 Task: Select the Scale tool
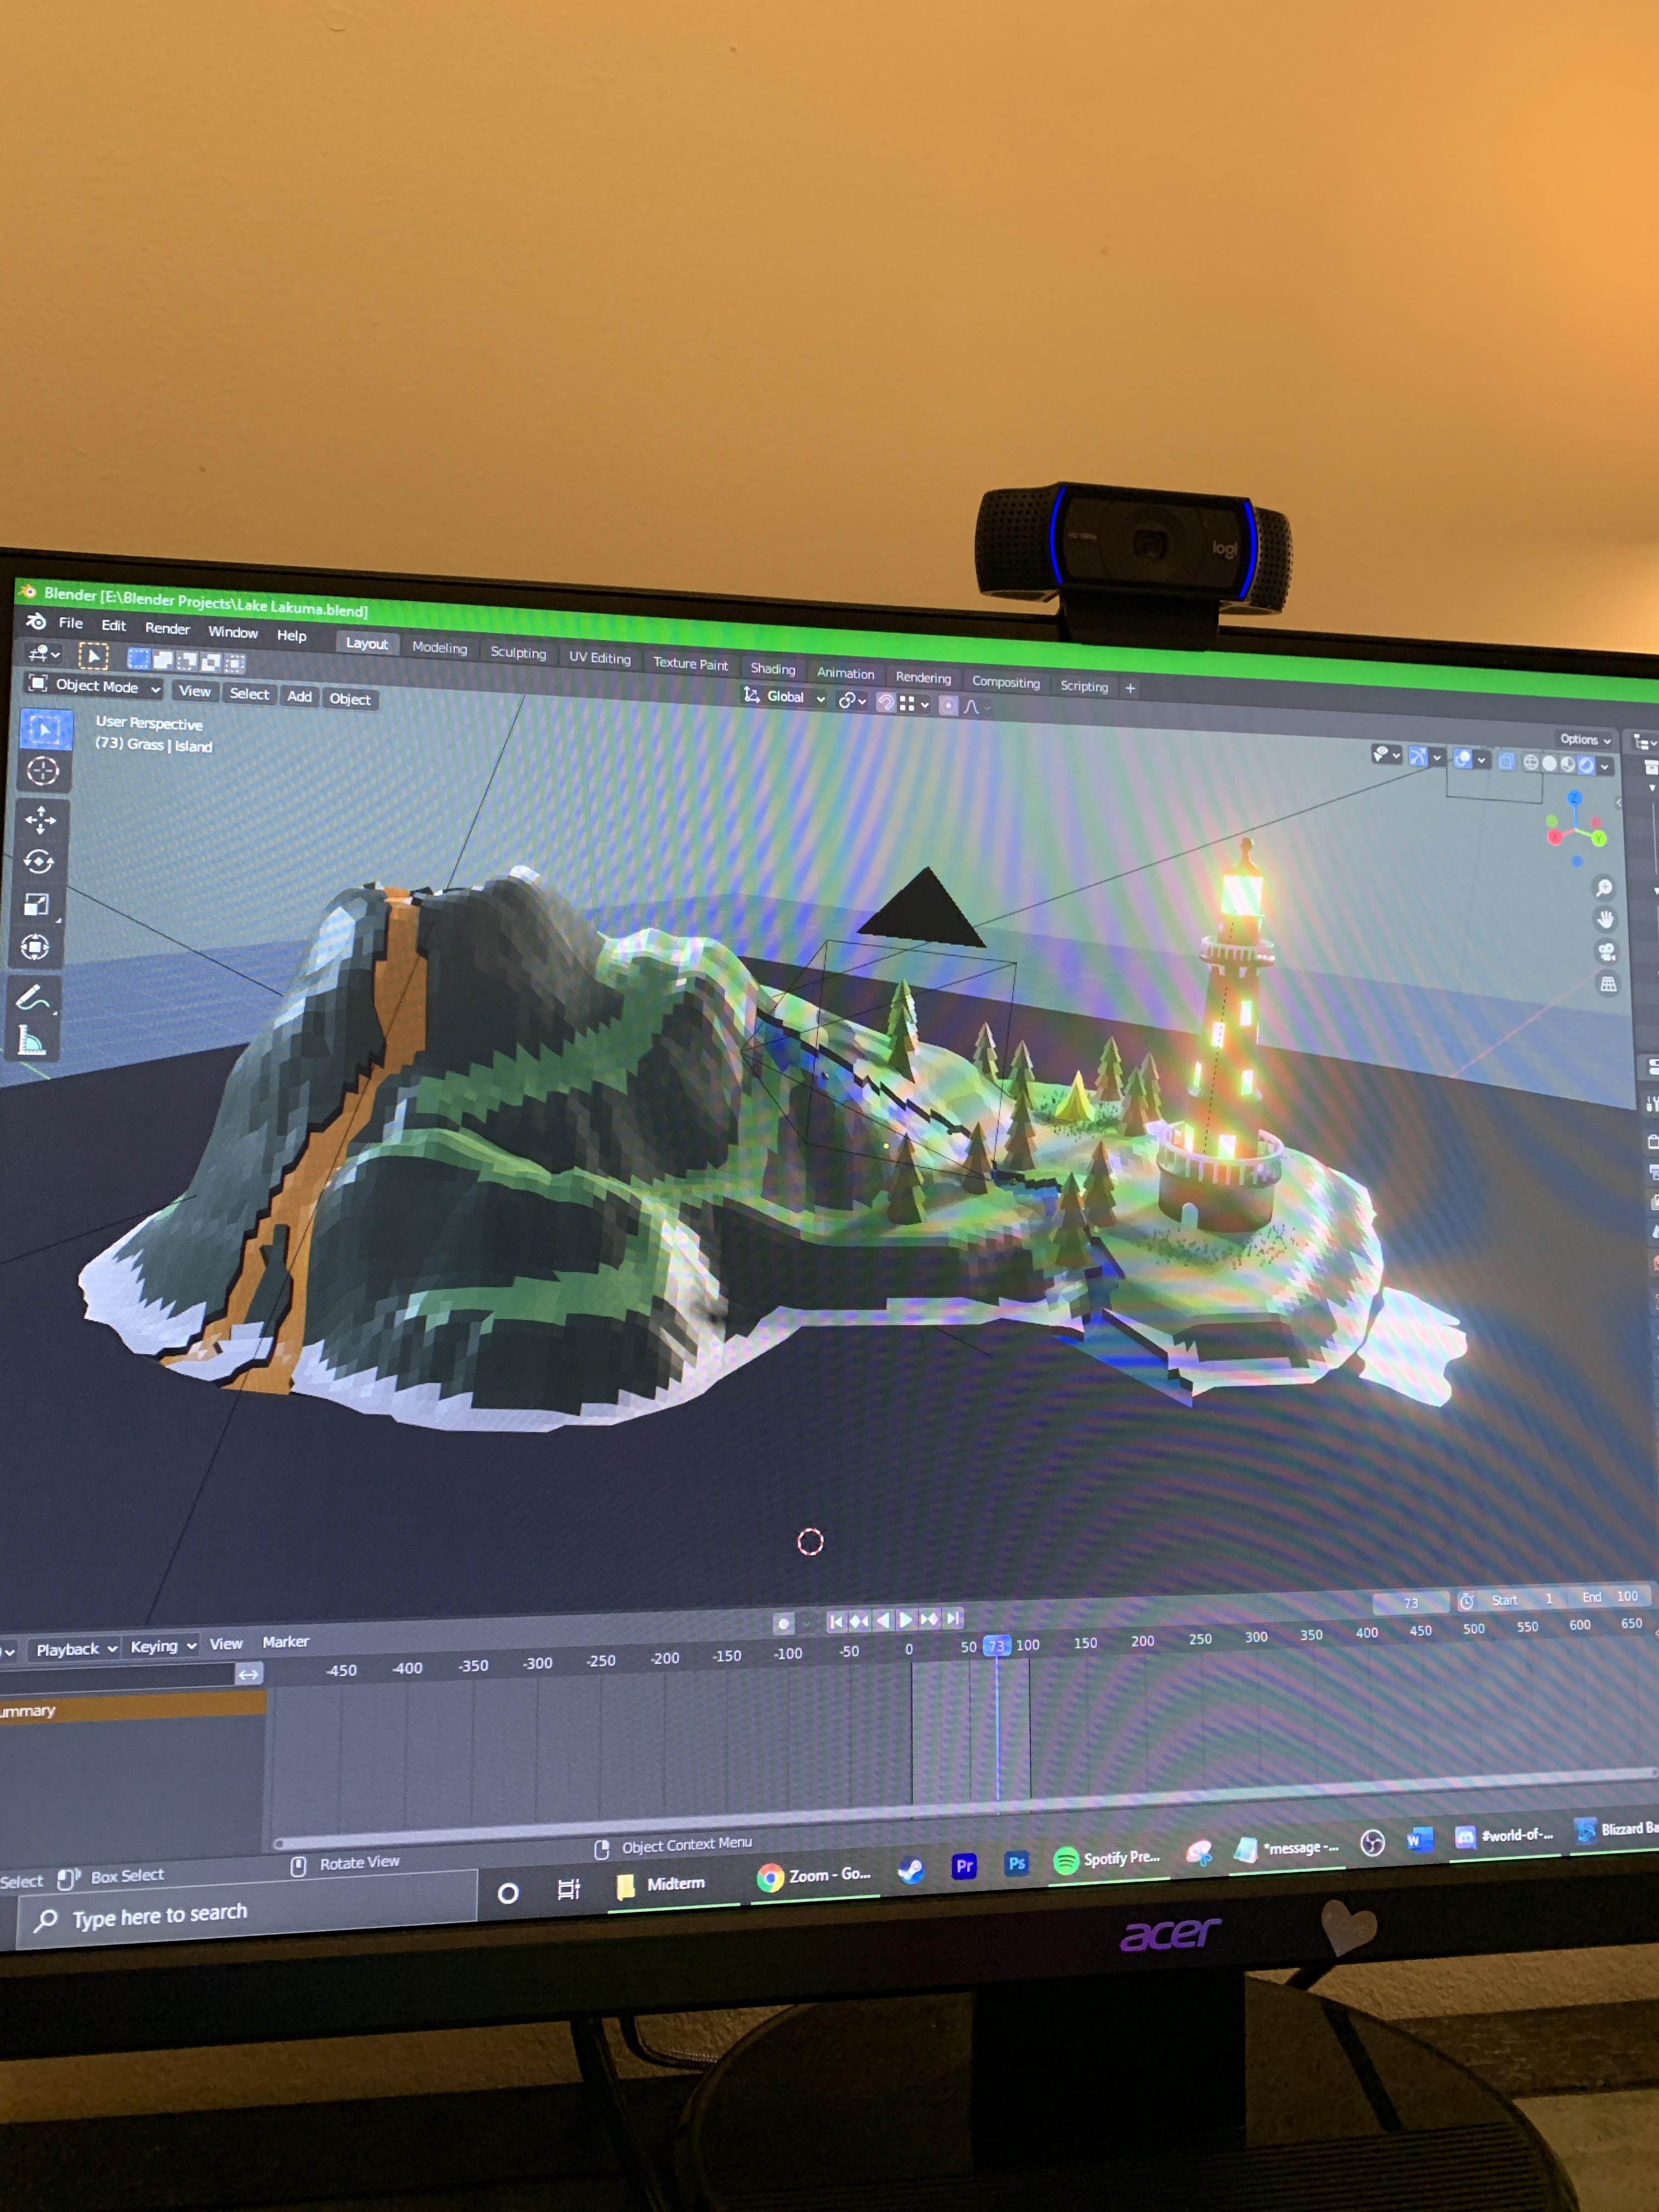click(36, 905)
